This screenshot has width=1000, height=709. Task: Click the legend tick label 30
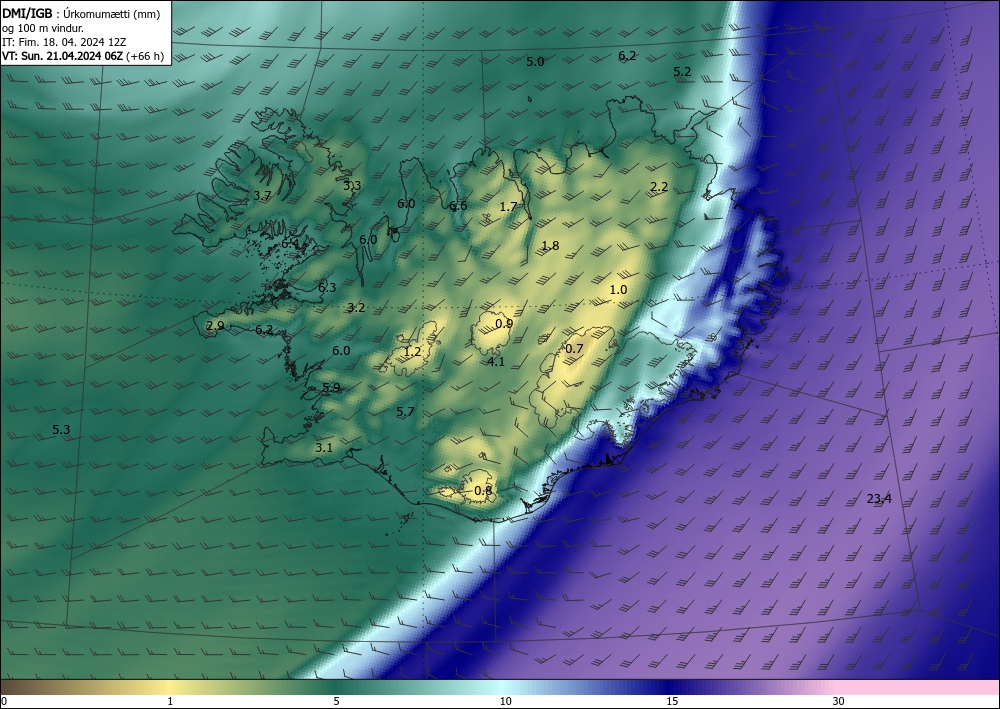pos(839,702)
